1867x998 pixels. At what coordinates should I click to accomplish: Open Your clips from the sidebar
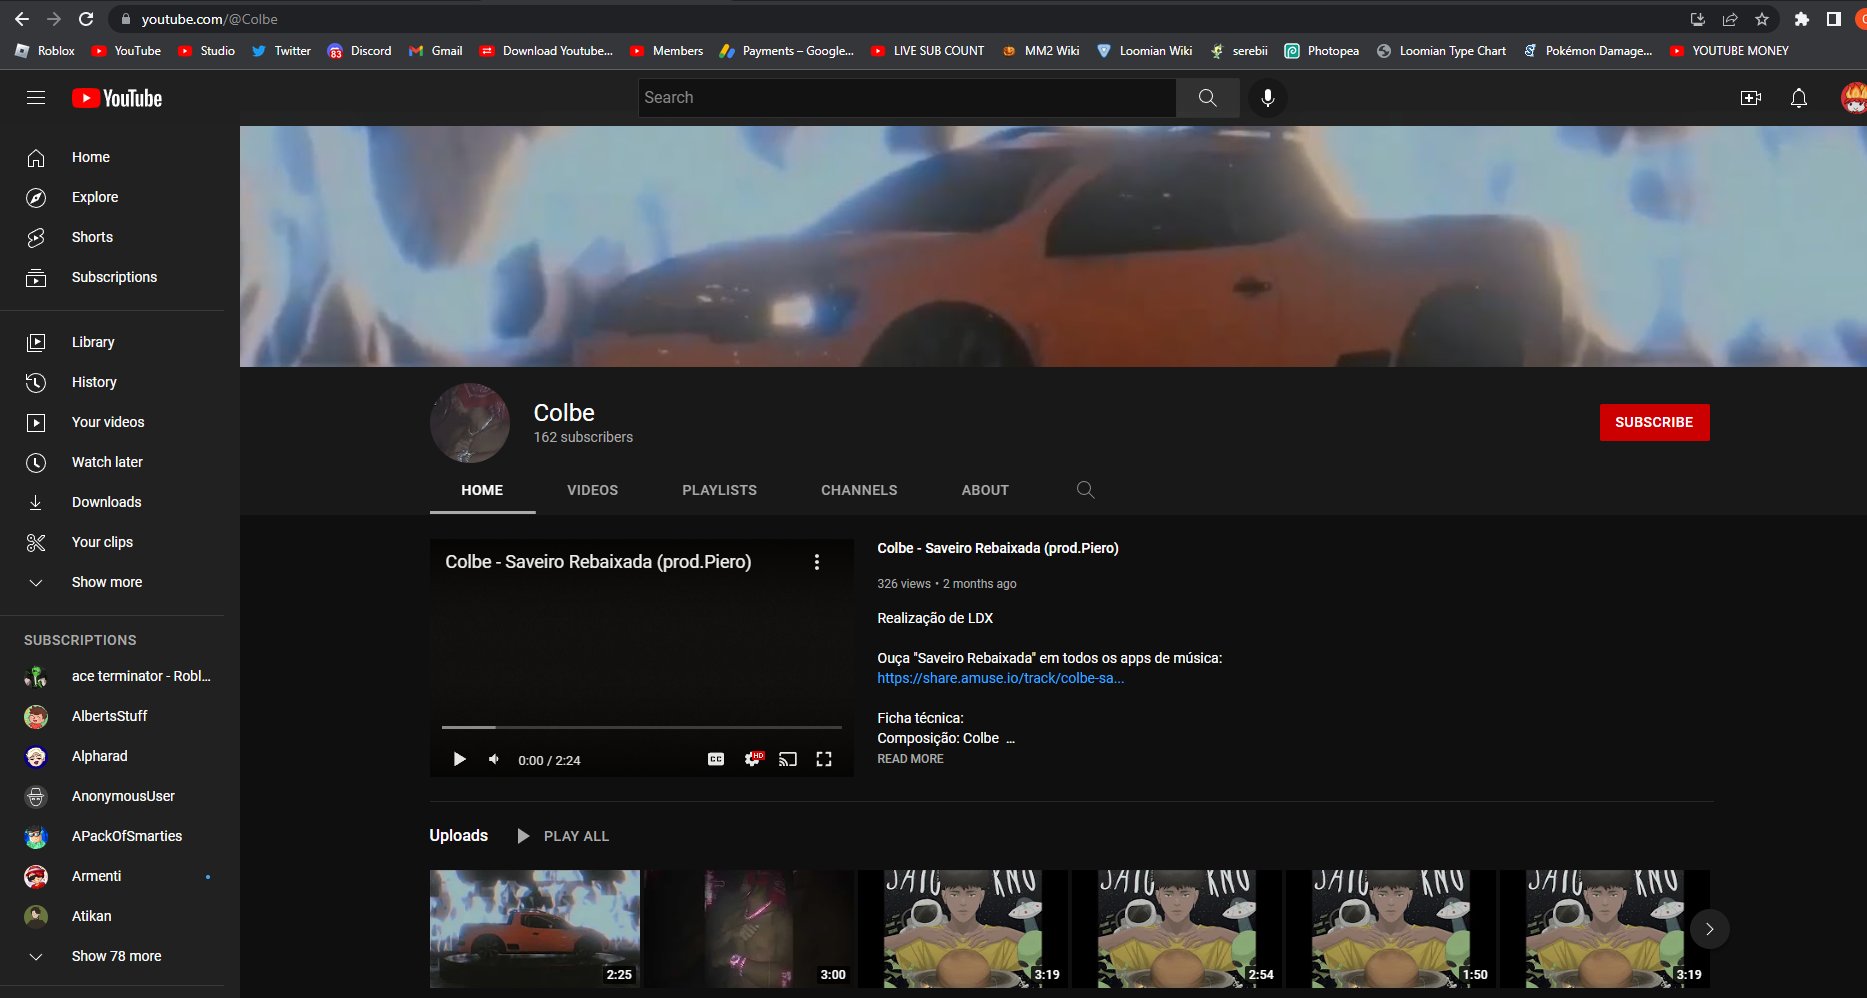(x=101, y=541)
